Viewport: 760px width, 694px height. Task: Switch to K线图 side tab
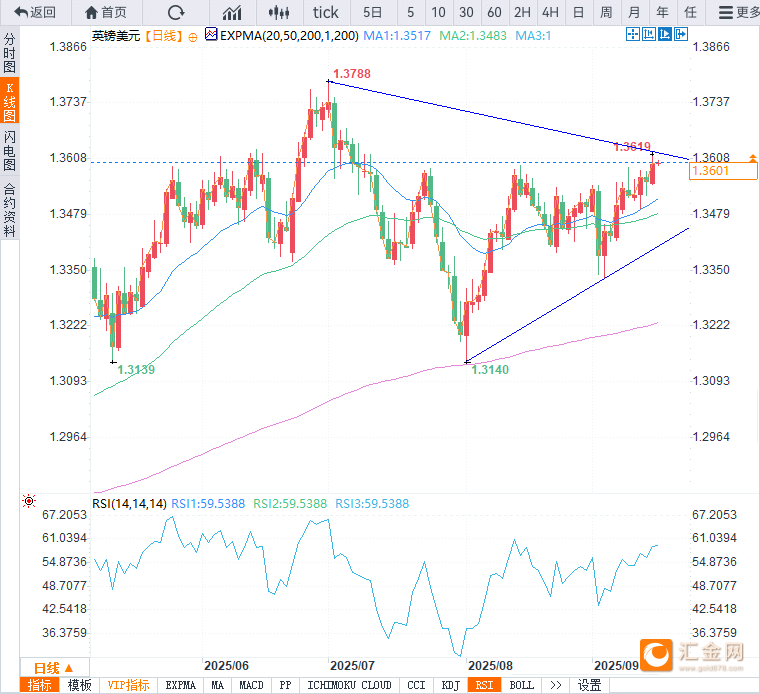pos(10,102)
